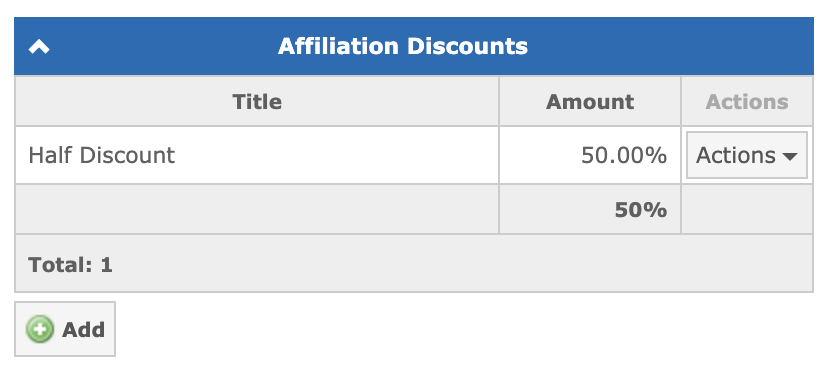Sort the table by the Amount column header

[590, 101]
